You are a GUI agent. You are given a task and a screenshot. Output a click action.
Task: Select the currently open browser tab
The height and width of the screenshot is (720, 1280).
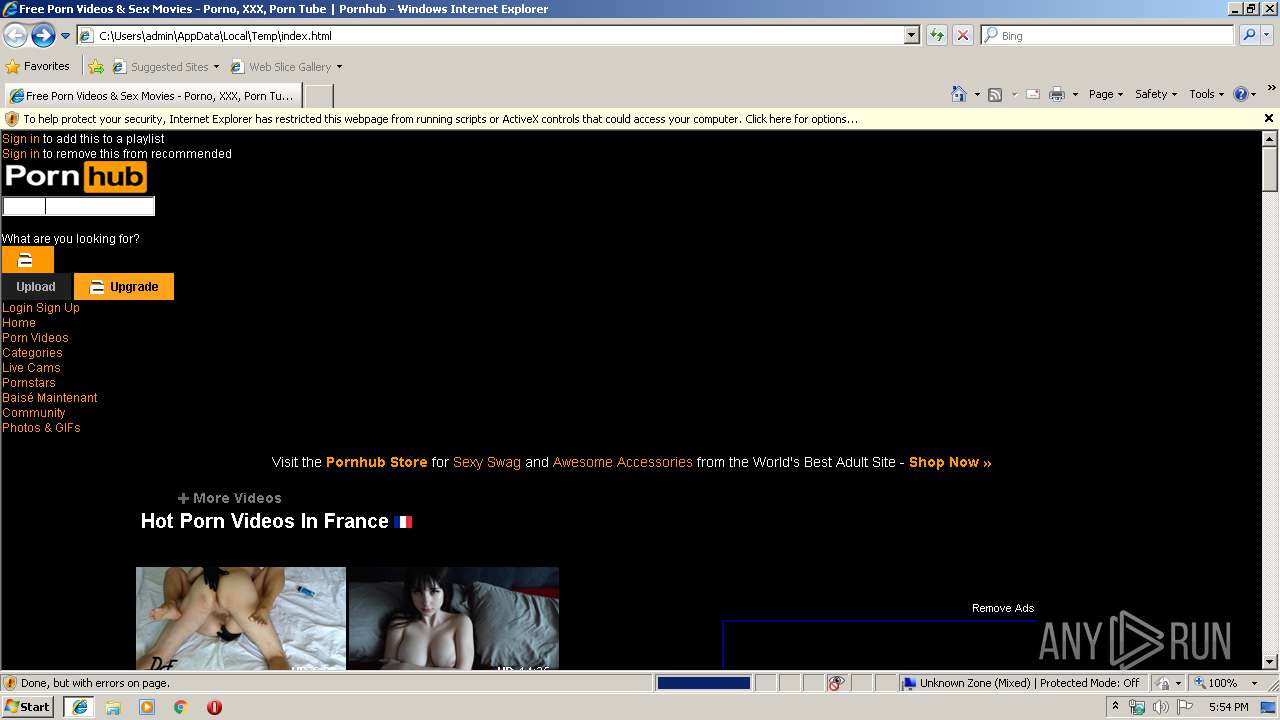pos(152,96)
